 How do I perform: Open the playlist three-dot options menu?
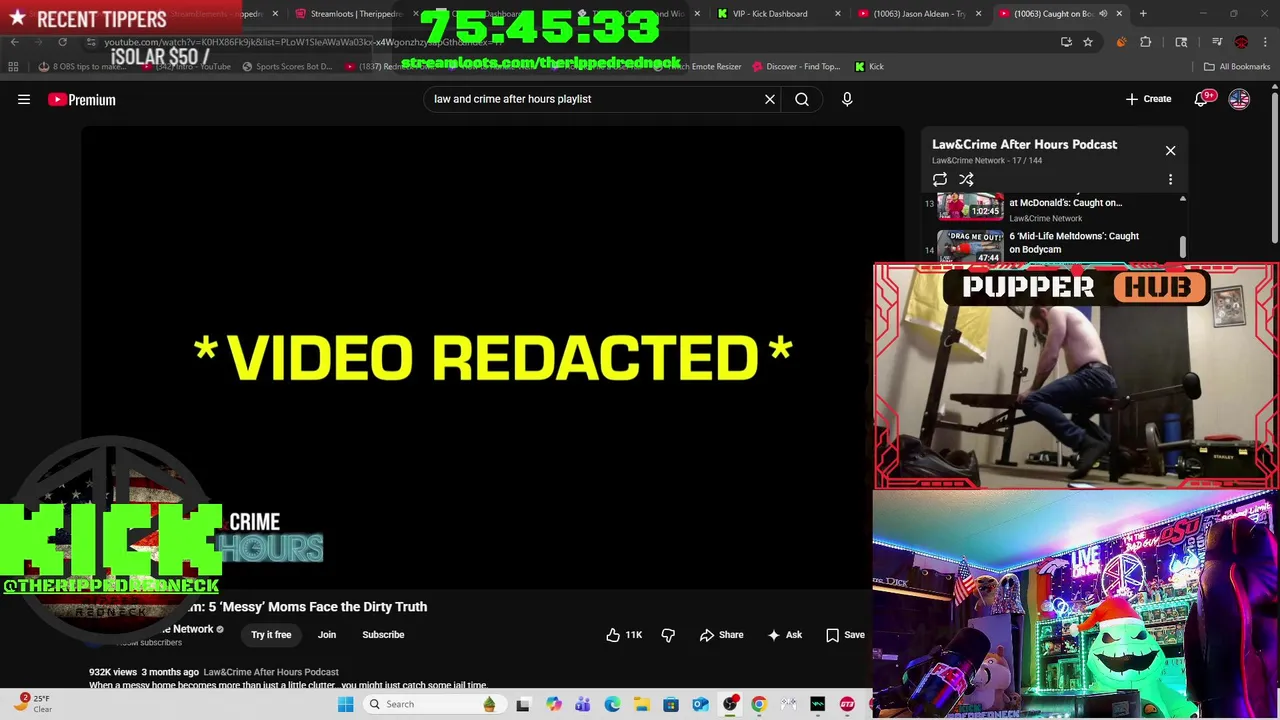point(1170,179)
